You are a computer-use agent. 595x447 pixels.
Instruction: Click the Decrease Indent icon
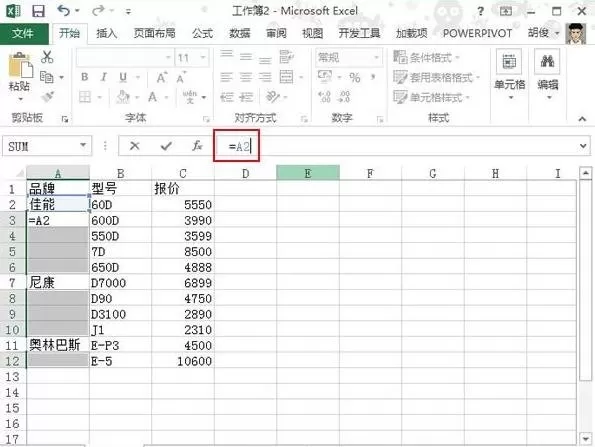coord(227,97)
